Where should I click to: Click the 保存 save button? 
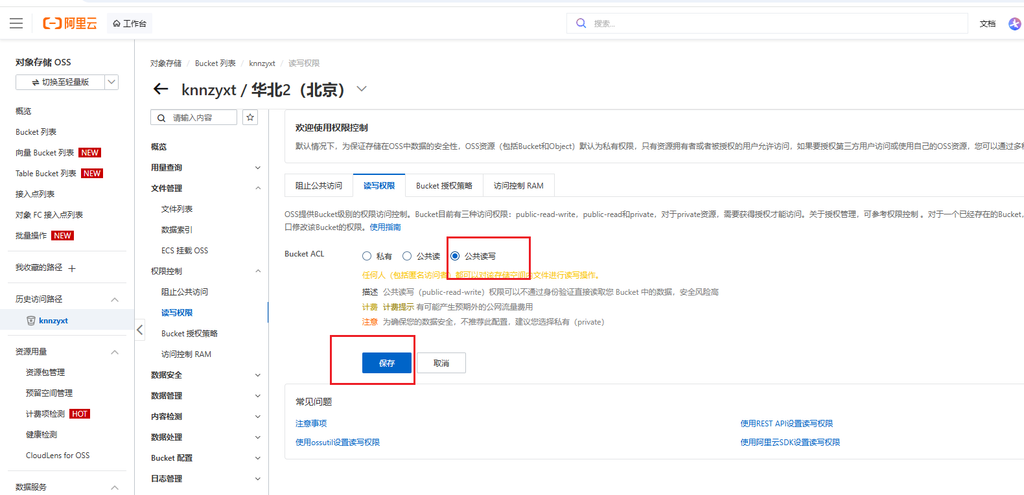coord(387,363)
